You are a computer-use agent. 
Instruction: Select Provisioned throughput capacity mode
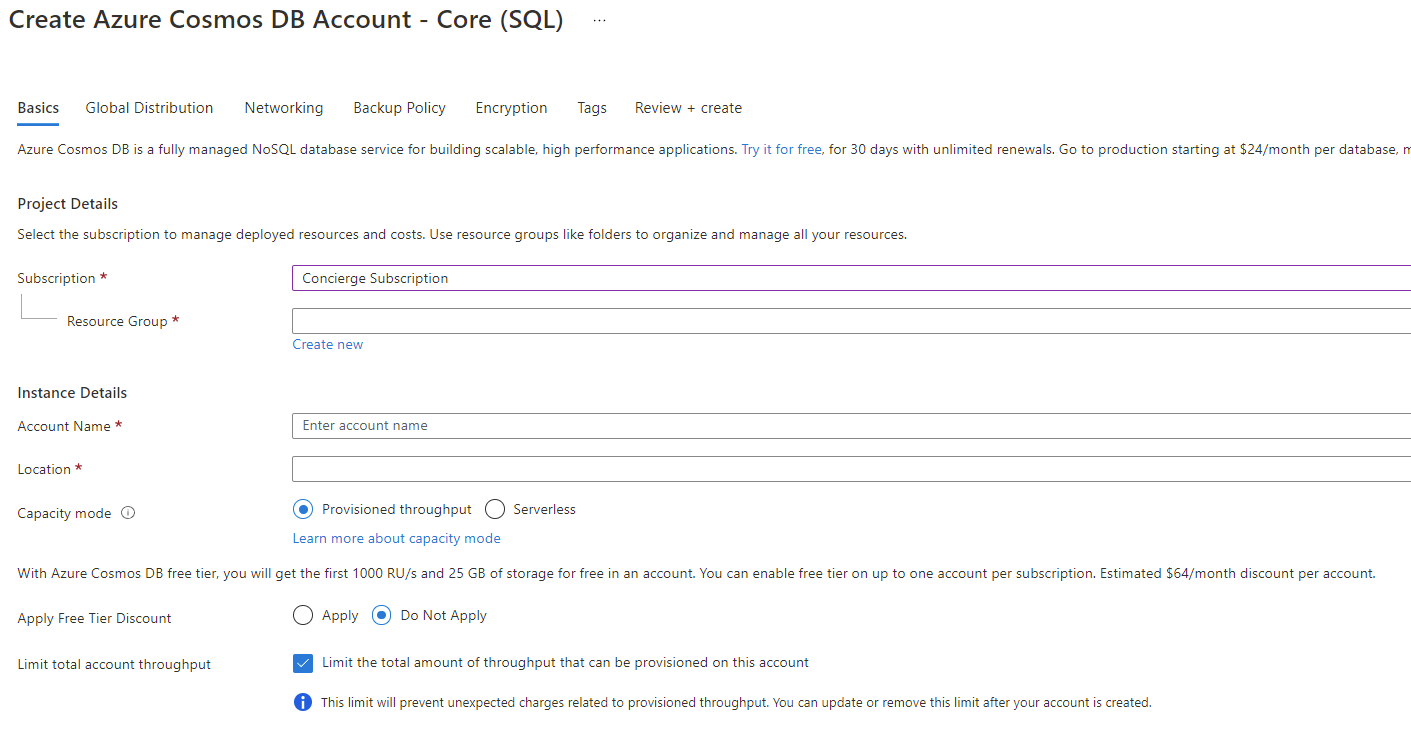(303, 509)
